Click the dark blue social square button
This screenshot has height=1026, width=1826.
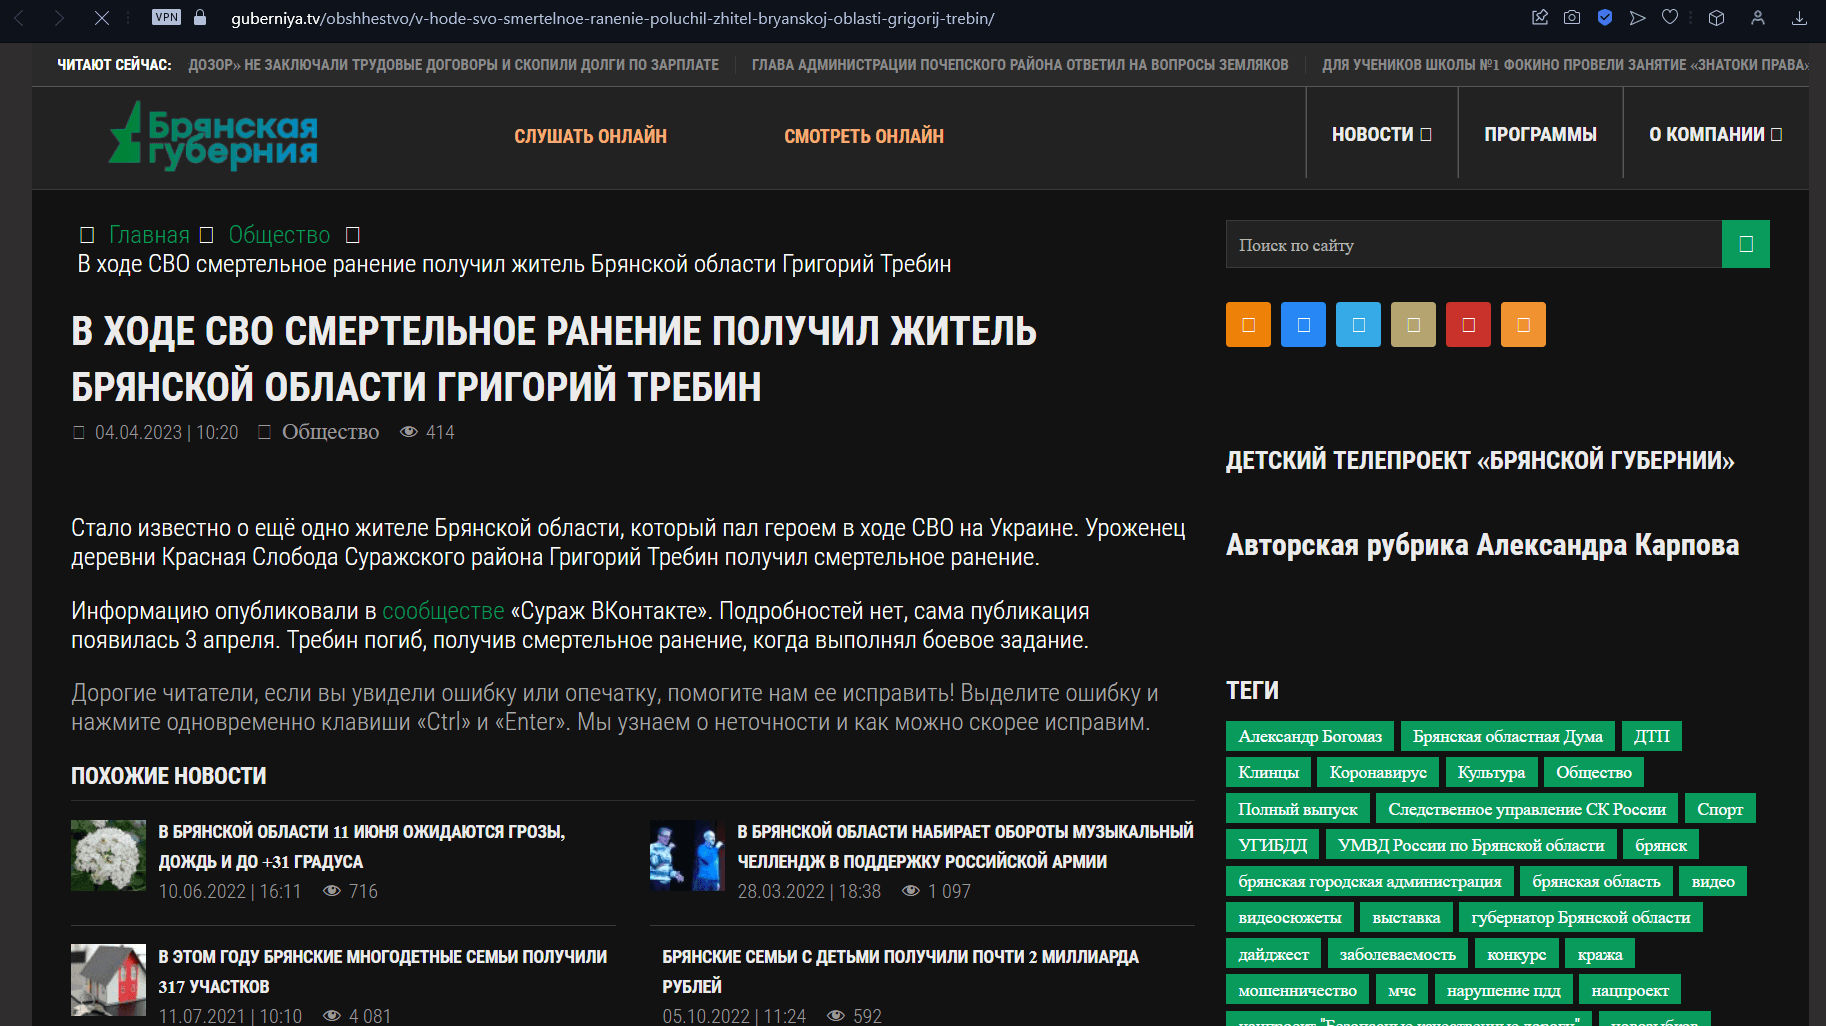(1303, 325)
